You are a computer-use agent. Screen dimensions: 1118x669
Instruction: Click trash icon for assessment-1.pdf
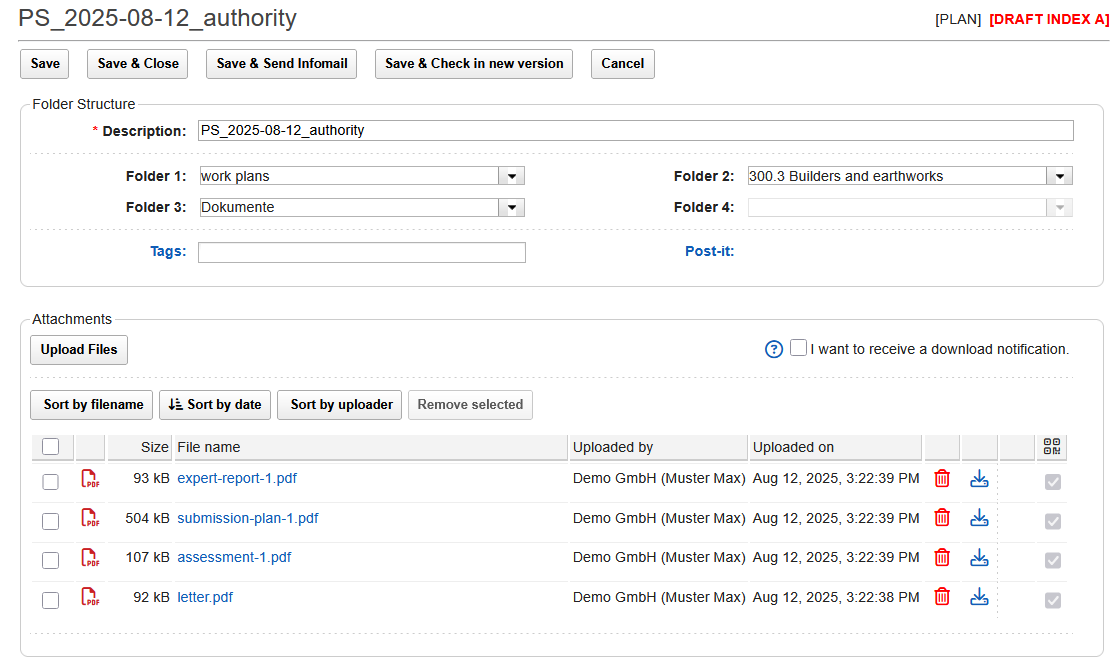tap(941, 558)
